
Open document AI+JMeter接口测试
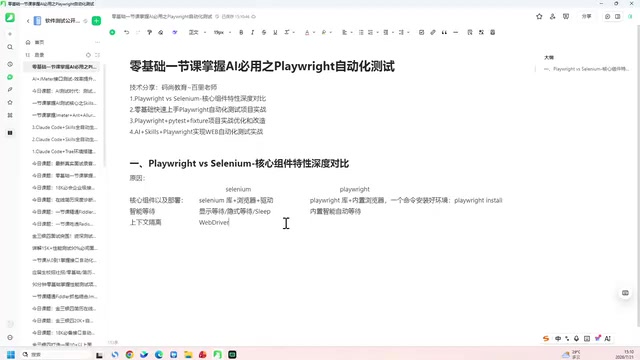tap(64, 79)
